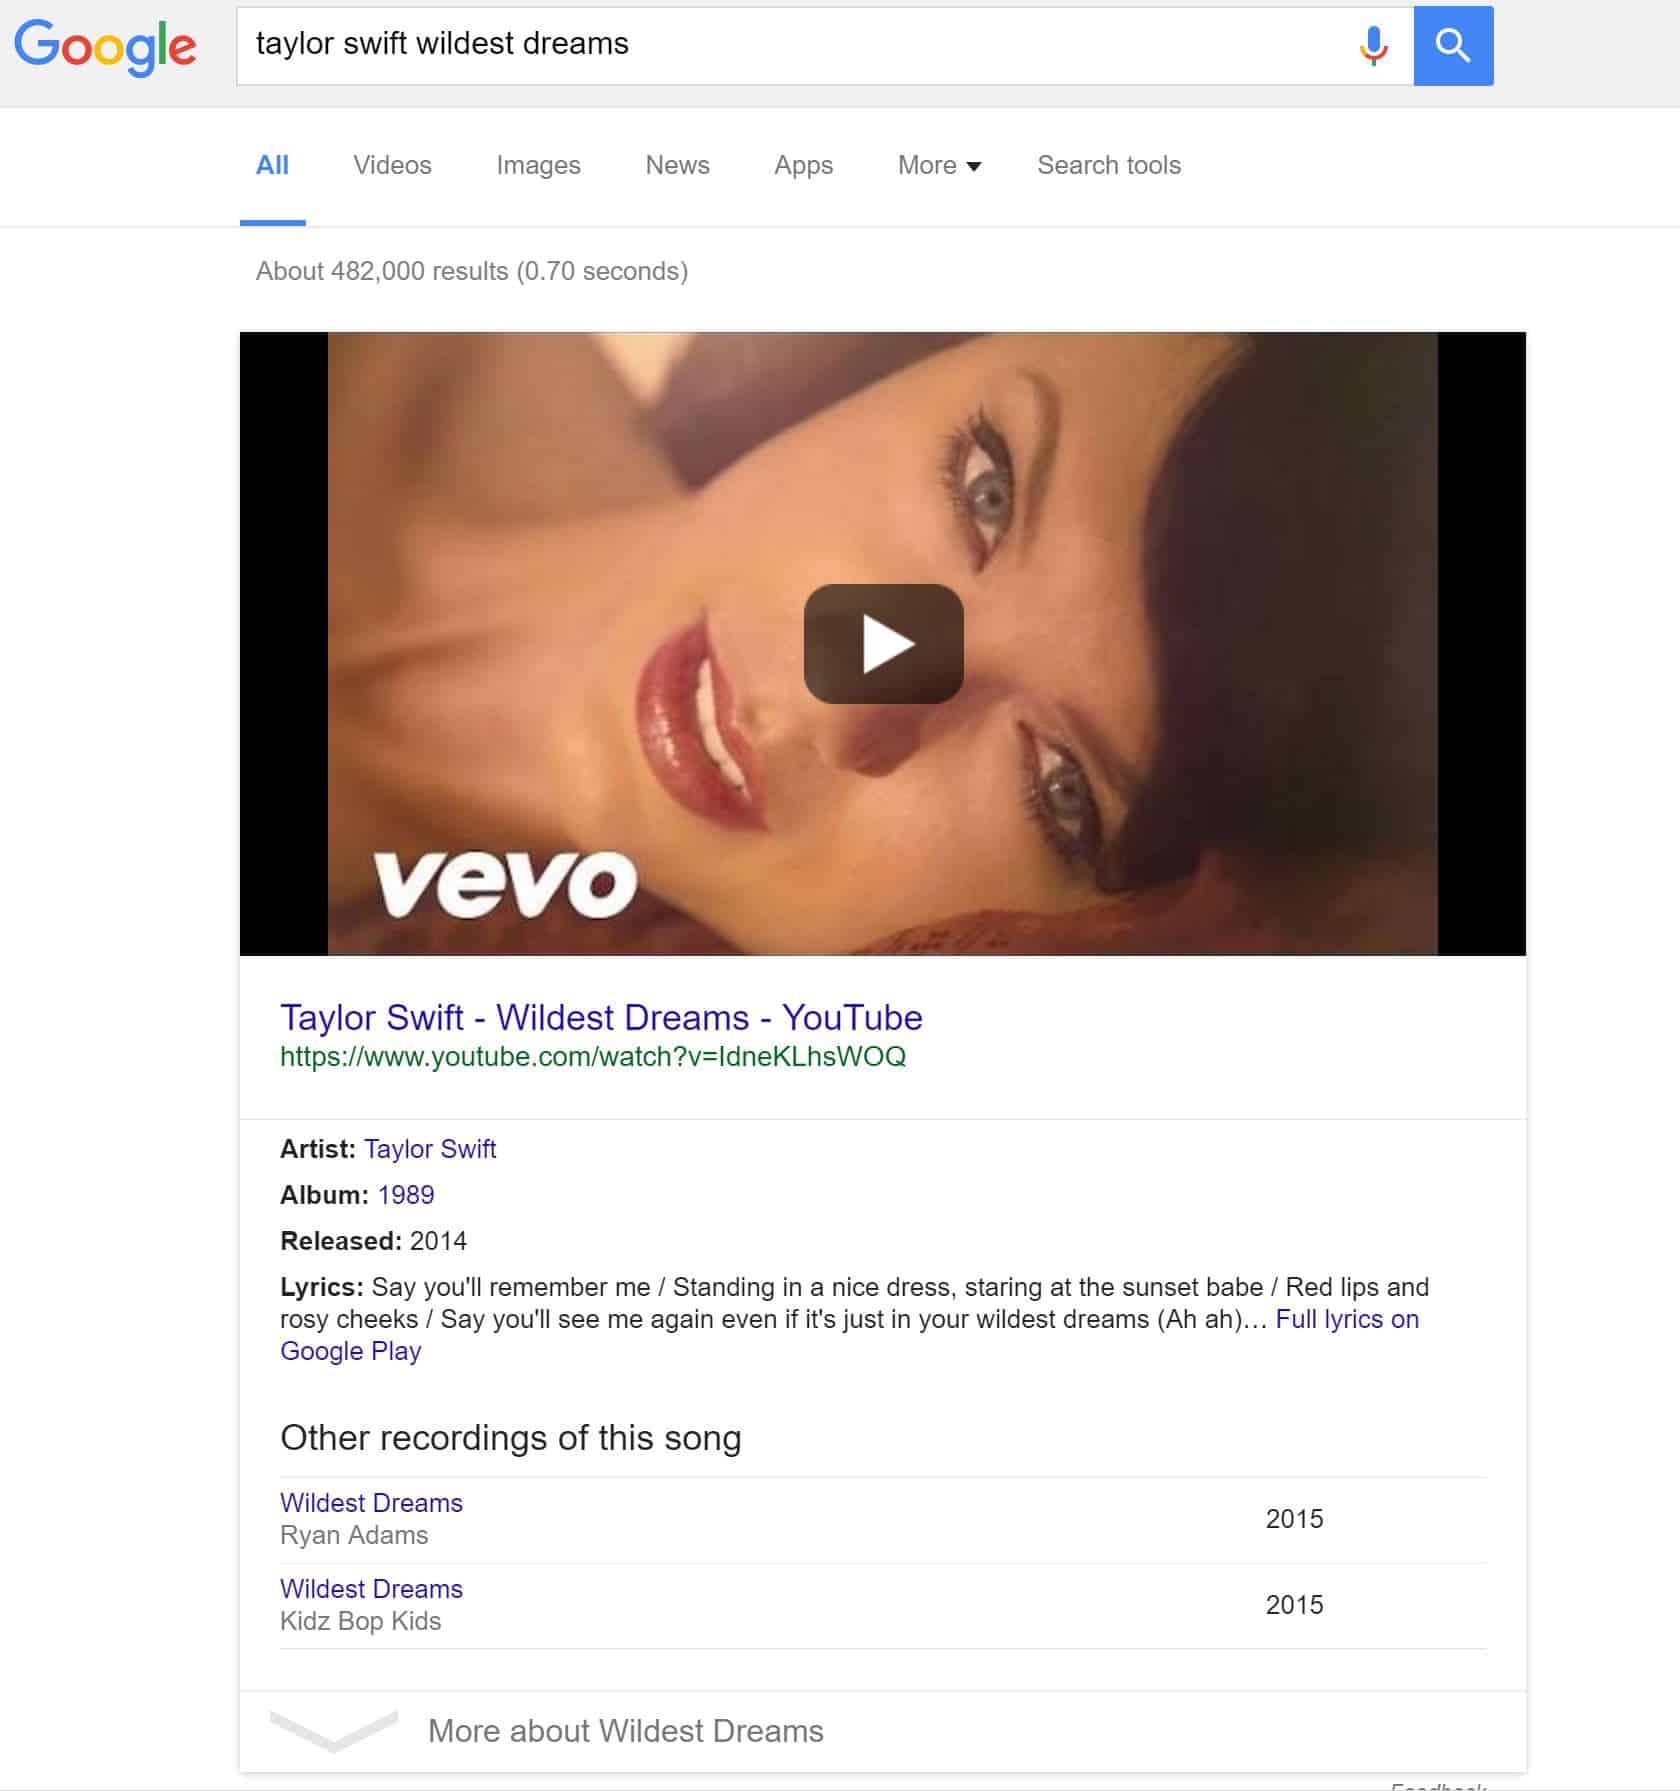Start voice search with the microphone icon
Viewport: 1680px width, 1791px height.
coord(1374,46)
